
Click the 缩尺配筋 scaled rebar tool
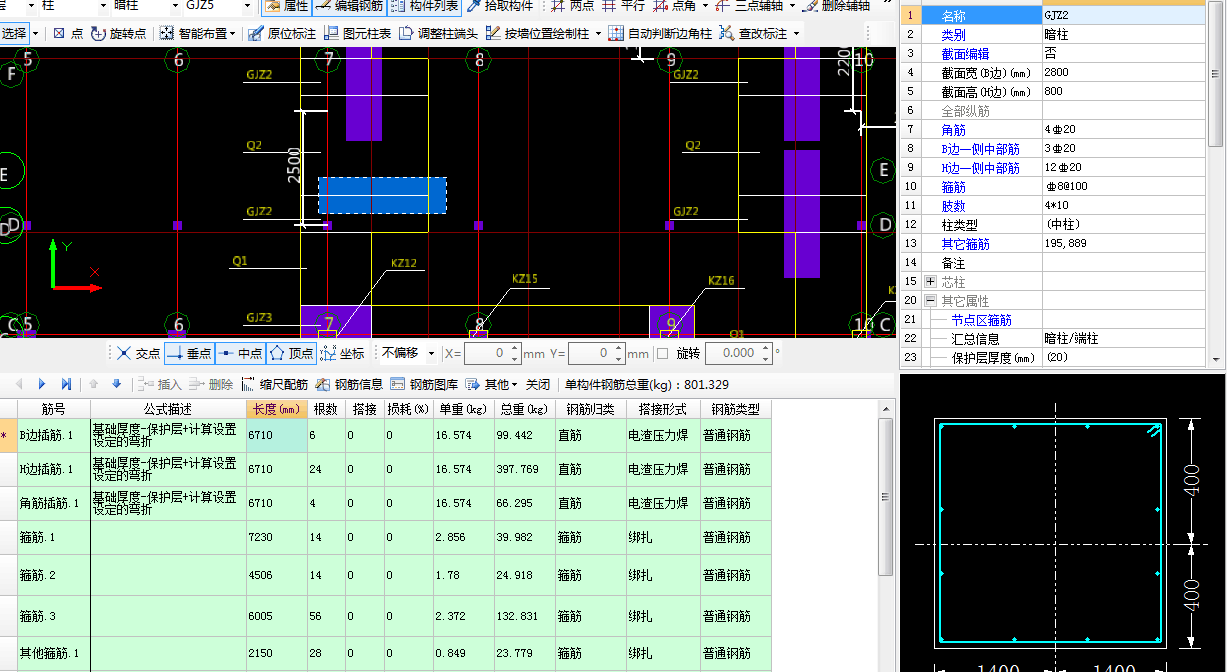click(274, 384)
